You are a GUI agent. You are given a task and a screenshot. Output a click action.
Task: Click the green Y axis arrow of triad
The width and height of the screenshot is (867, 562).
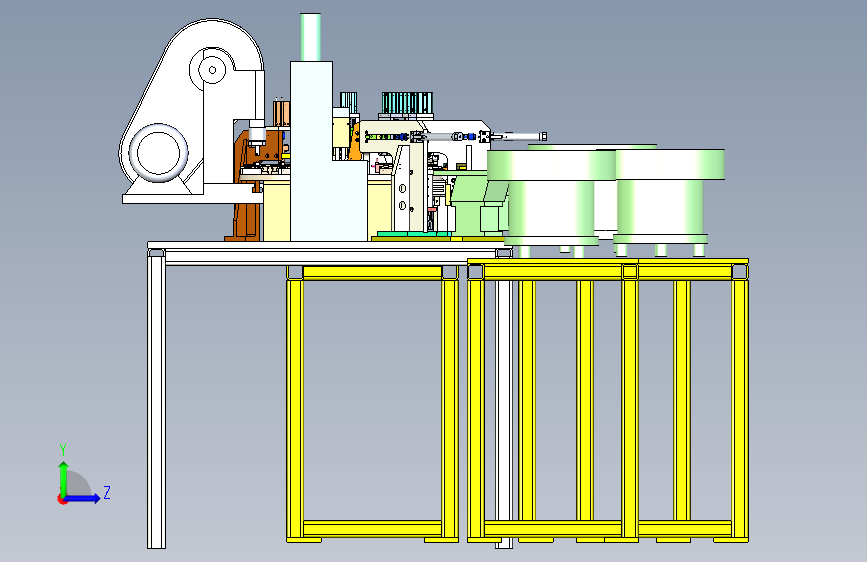[64, 479]
